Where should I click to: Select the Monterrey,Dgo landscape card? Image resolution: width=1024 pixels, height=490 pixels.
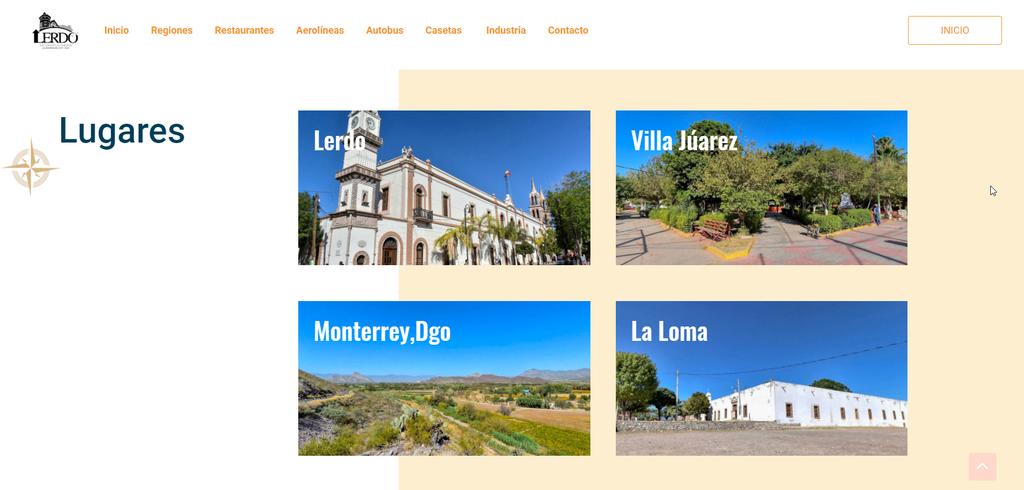pyautogui.click(x=444, y=378)
